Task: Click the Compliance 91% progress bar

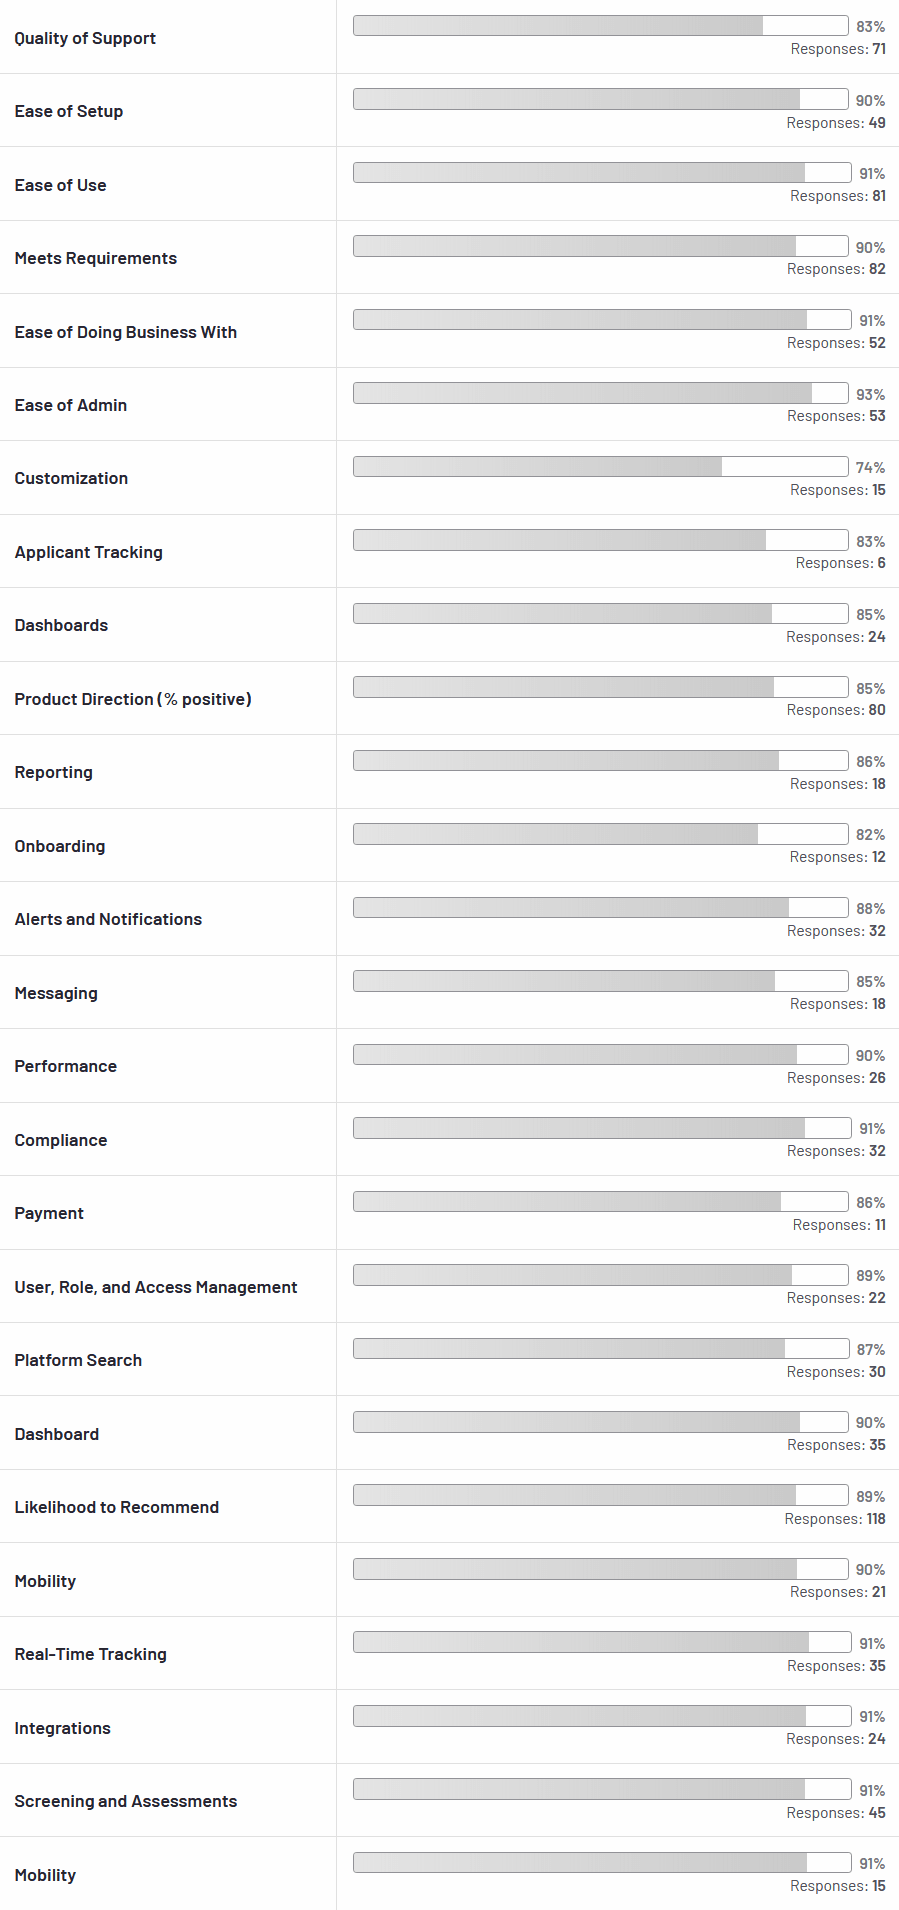Action: pyautogui.click(x=602, y=1127)
